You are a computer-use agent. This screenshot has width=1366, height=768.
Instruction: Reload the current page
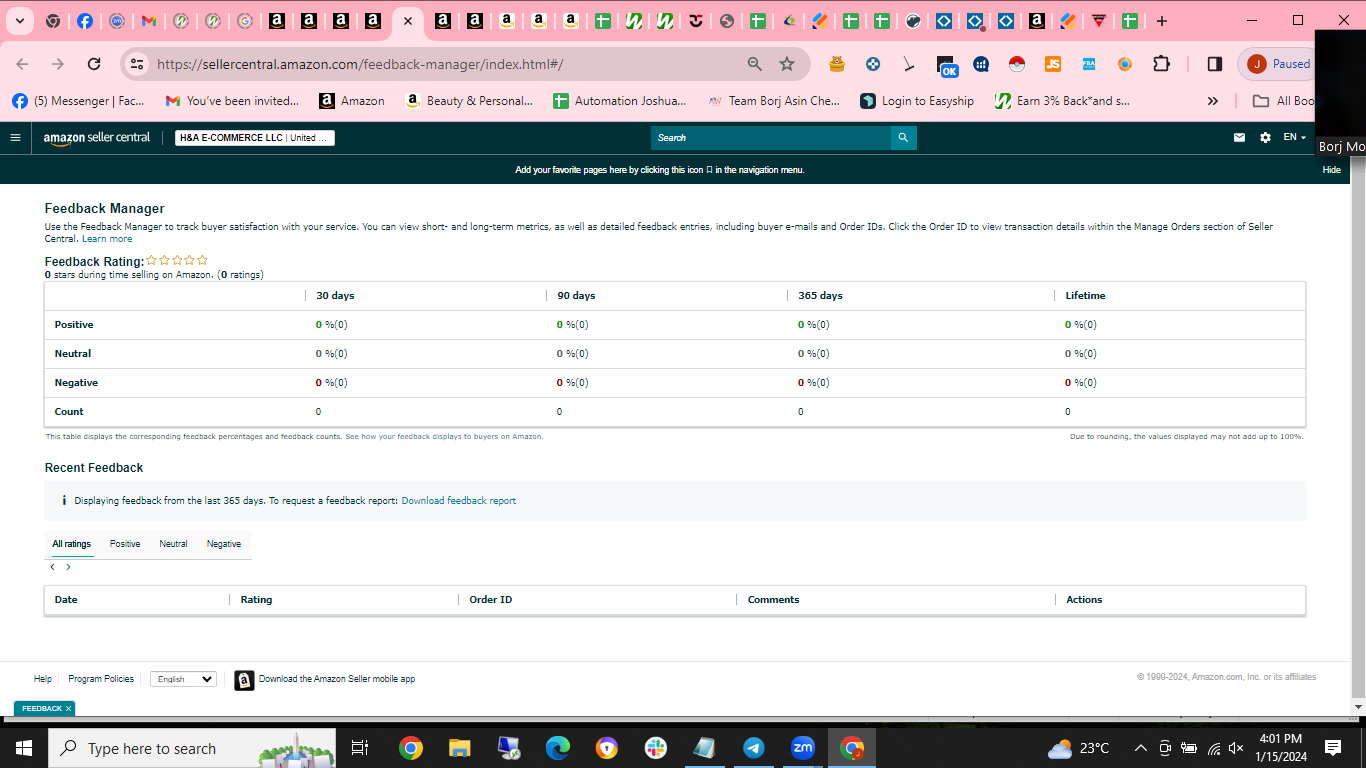[94, 64]
